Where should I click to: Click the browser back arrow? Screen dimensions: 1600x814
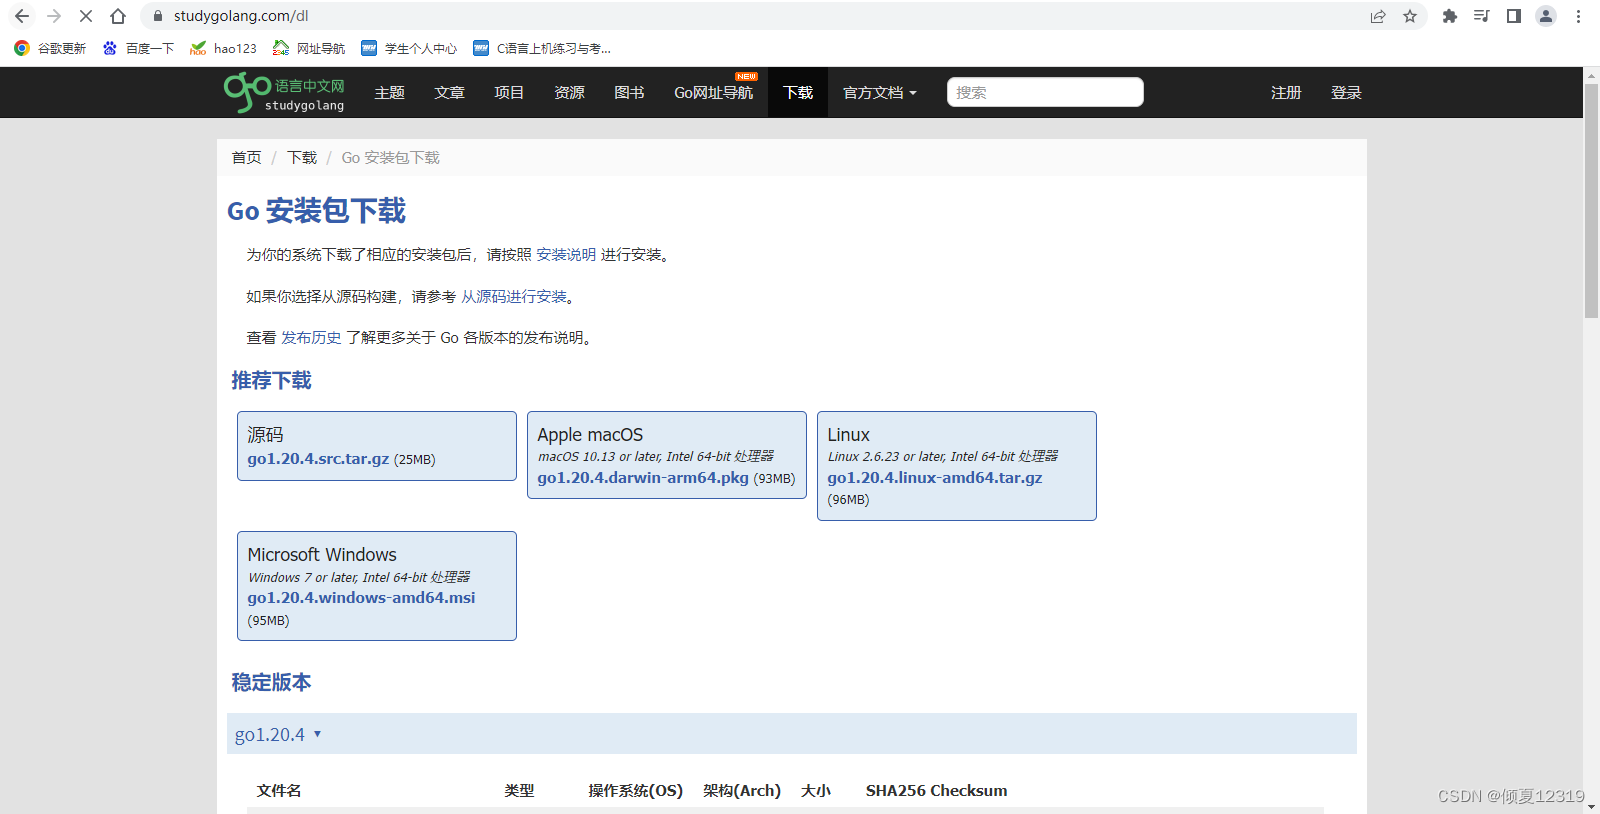click(x=22, y=16)
